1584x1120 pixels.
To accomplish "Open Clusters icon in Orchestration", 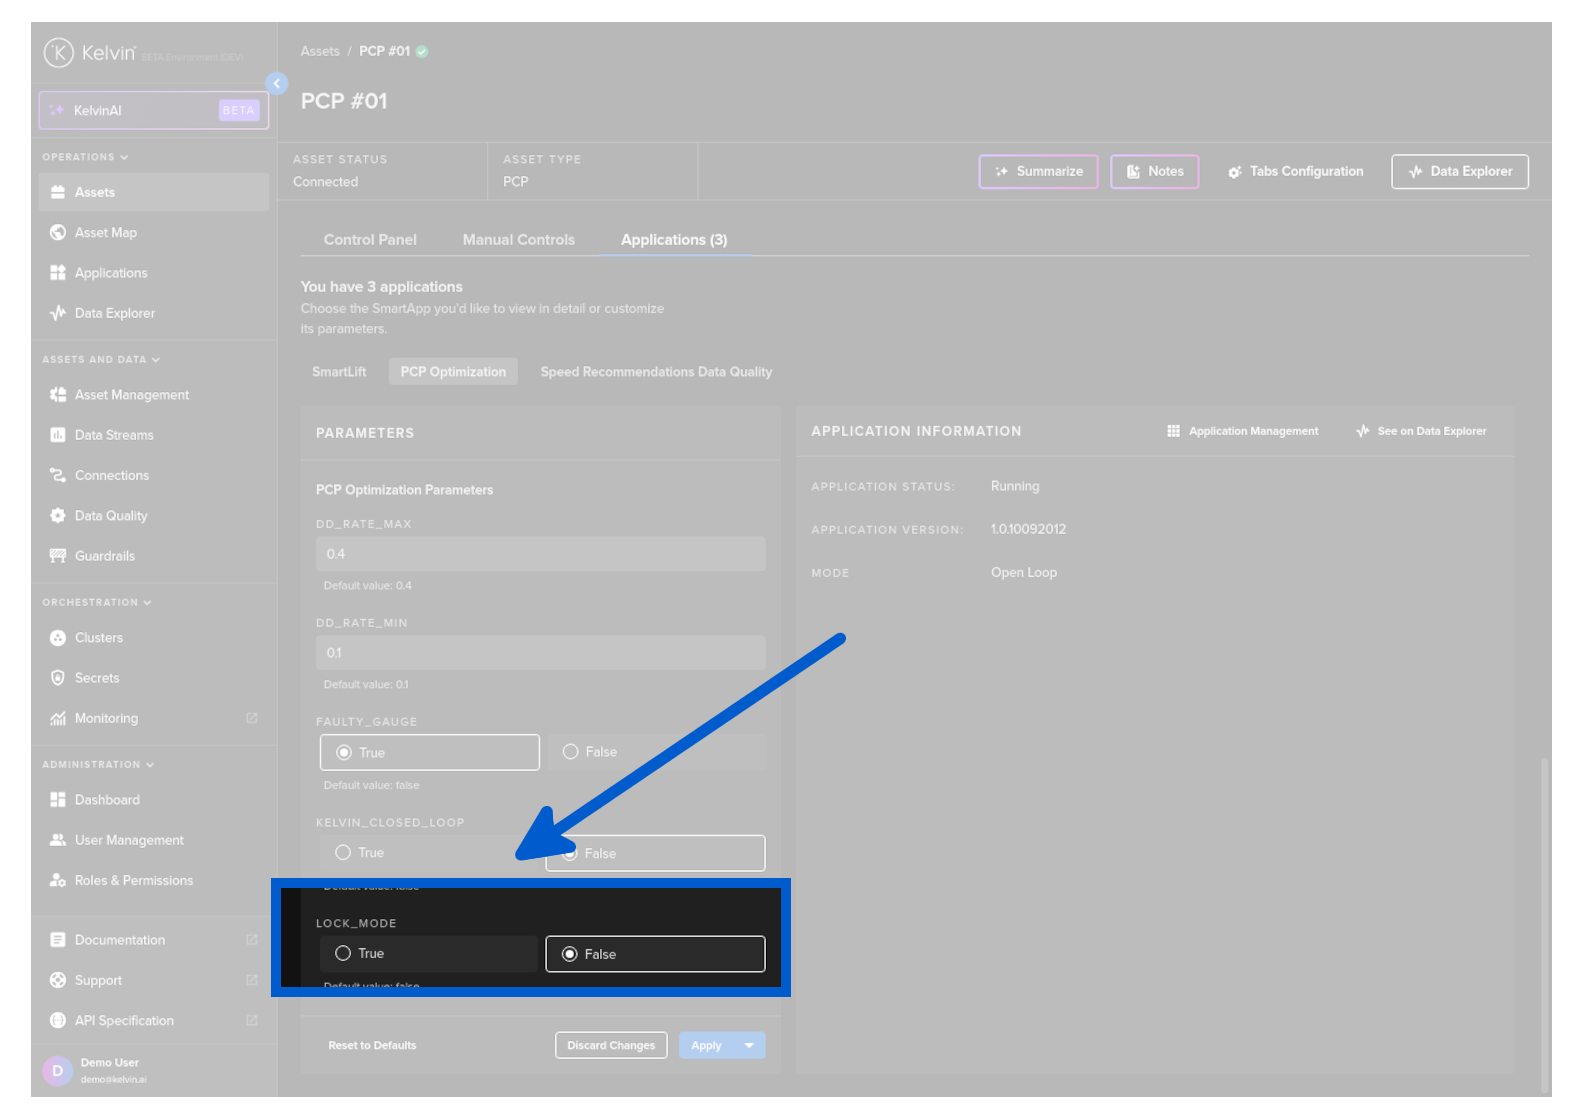I will point(58,638).
